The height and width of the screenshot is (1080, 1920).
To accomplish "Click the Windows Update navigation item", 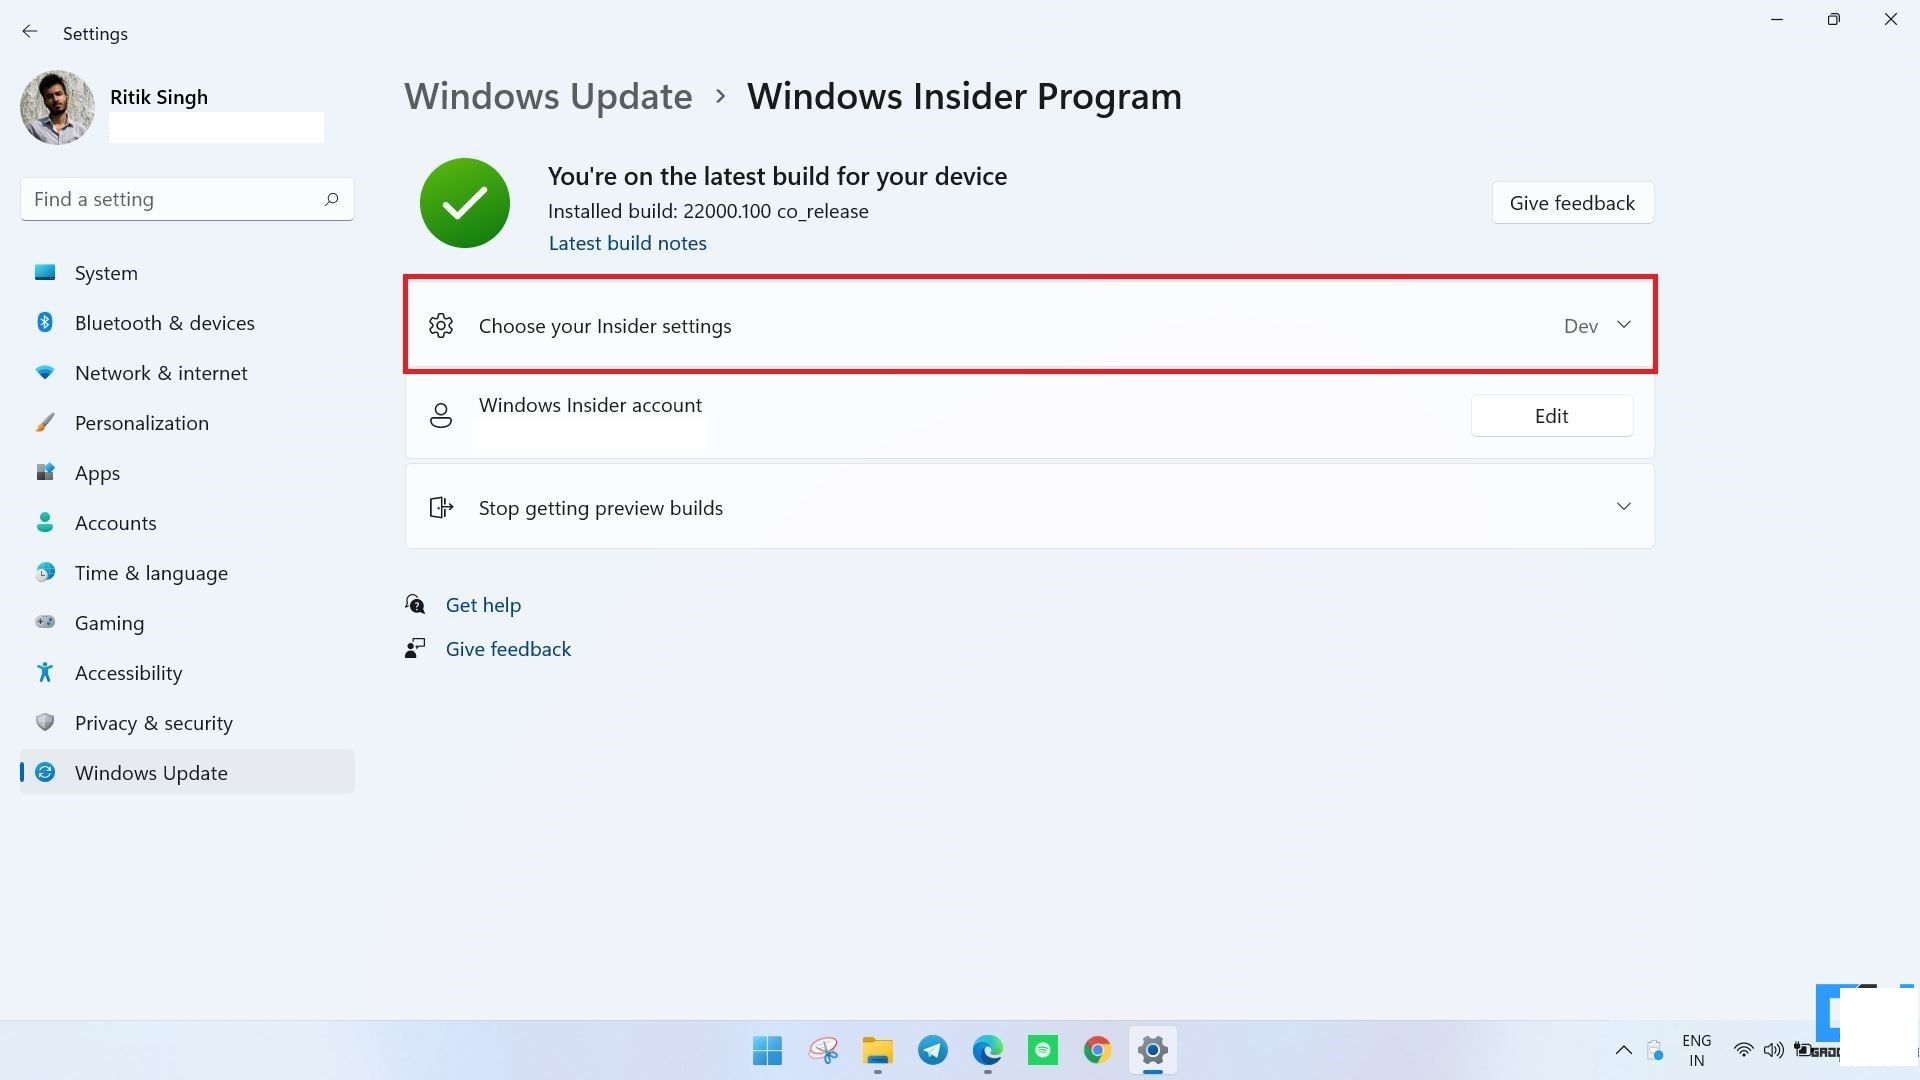I will click(150, 771).
